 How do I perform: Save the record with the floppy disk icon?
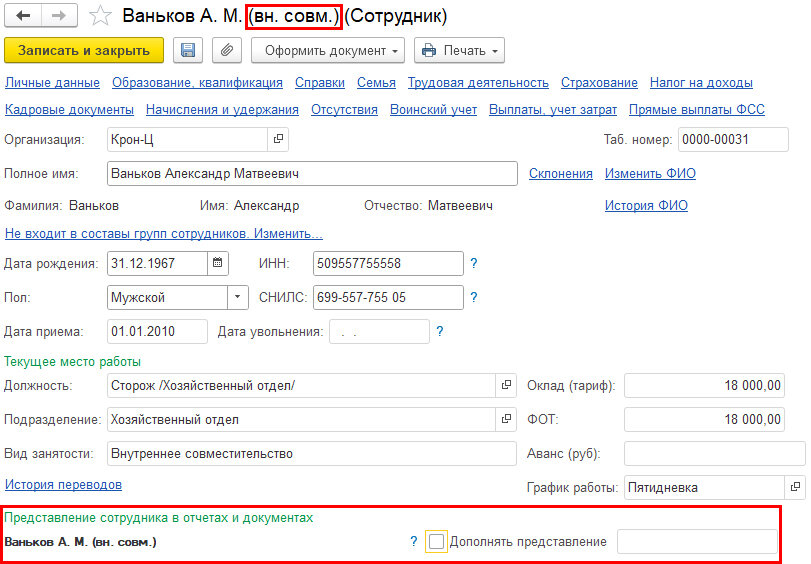(188, 50)
